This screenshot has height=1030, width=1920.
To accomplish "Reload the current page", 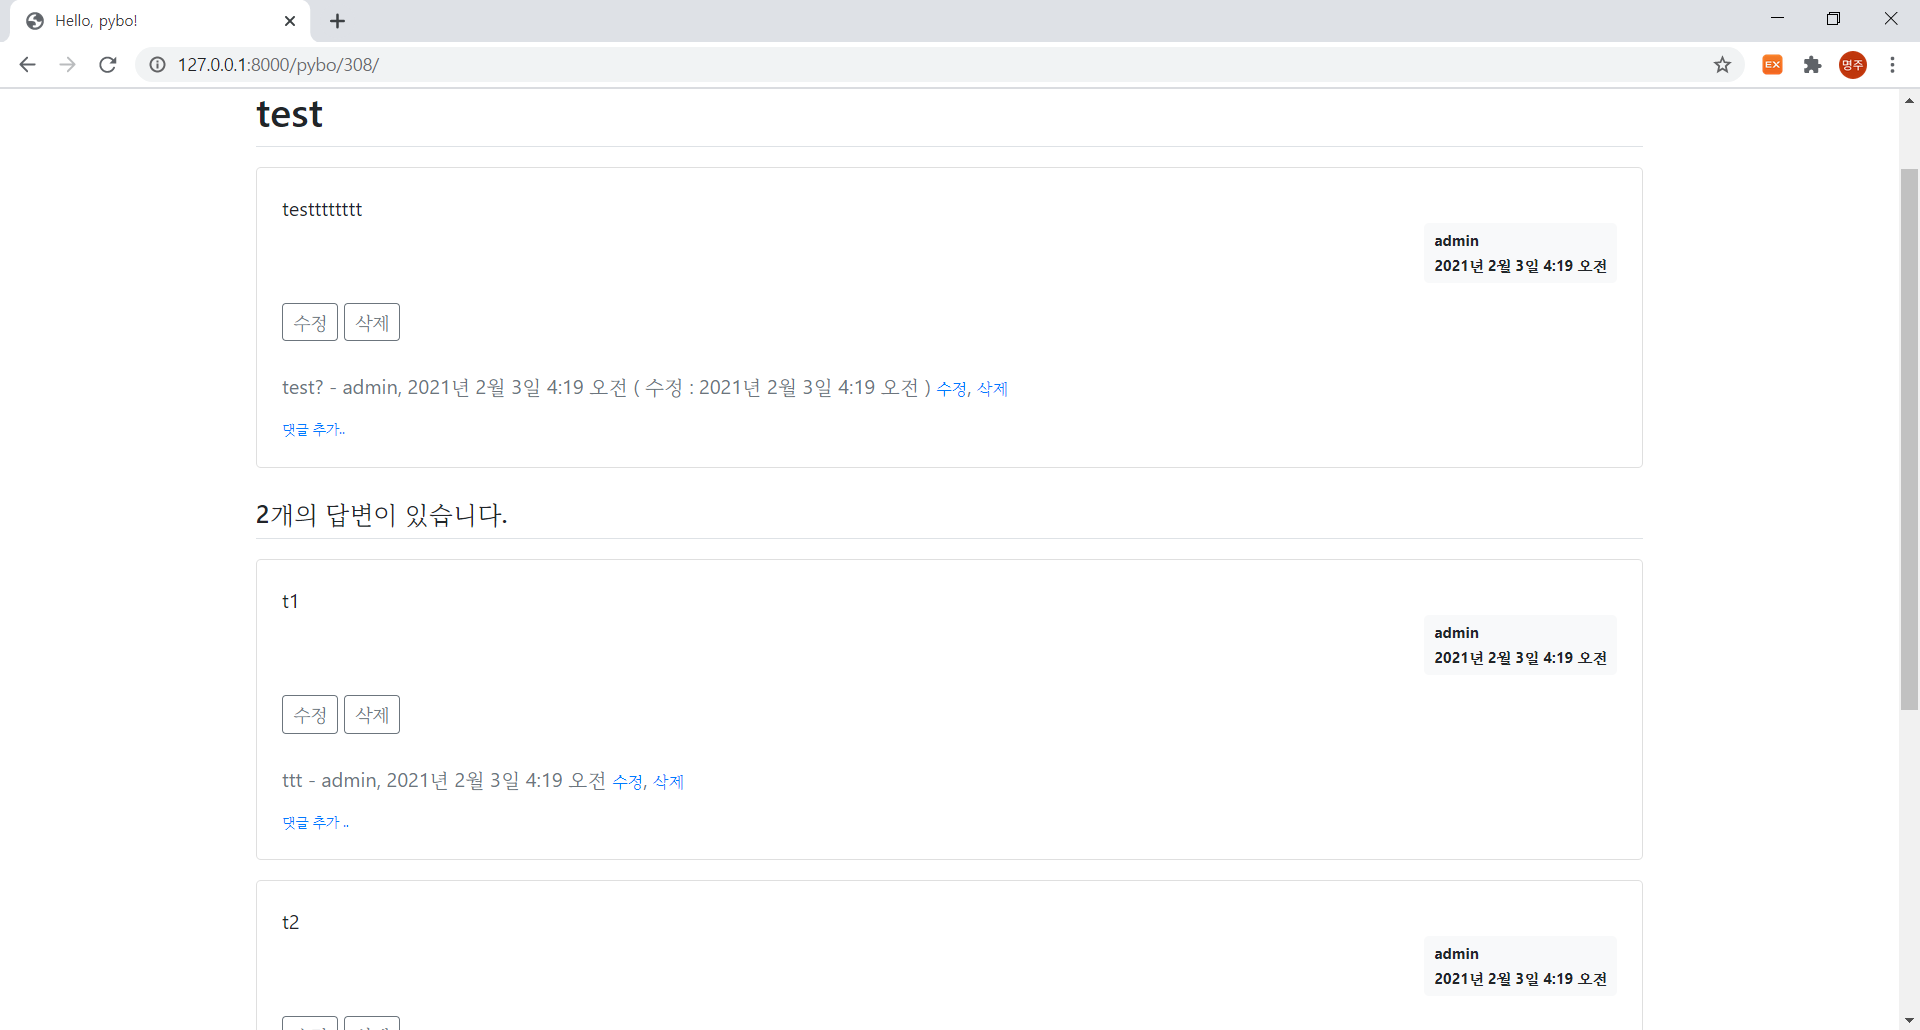I will (107, 64).
